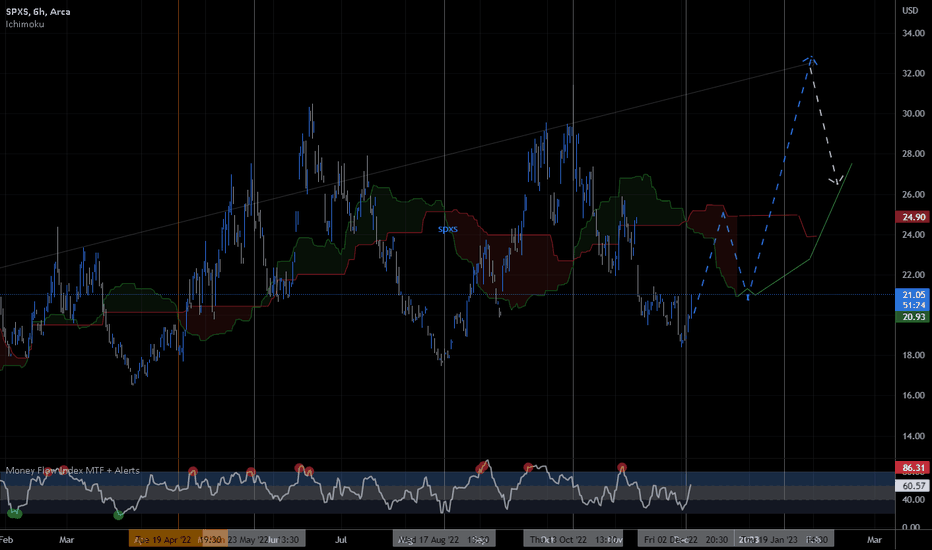The width and height of the screenshot is (932, 550).
Task: Click the 22.00 price axis label
Action: tap(913, 275)
